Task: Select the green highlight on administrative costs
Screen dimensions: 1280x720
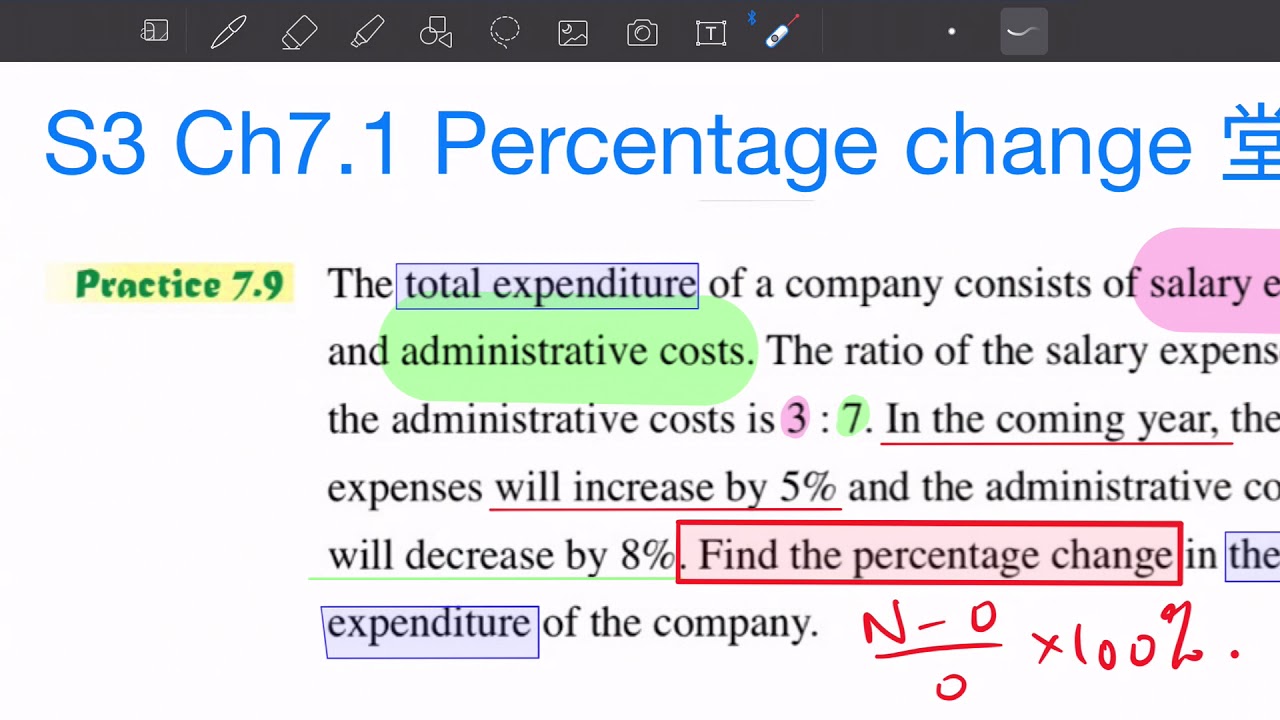Action: pyautogui.click(x=567, y=352)
